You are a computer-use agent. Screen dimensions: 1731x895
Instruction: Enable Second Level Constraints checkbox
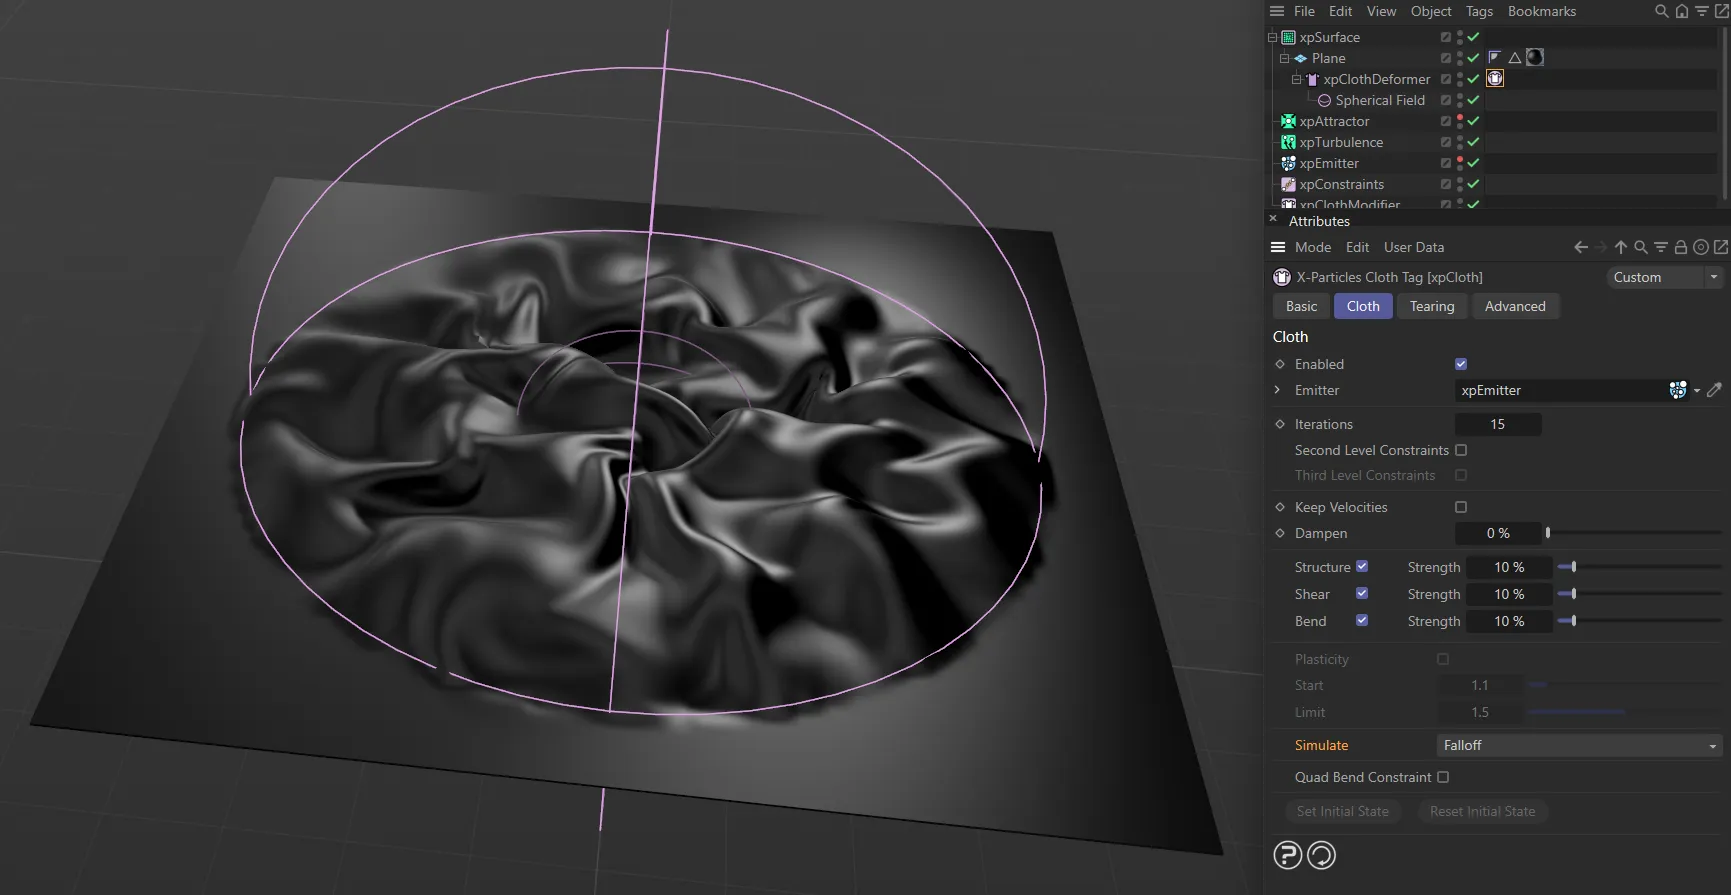pos(1461,450)
